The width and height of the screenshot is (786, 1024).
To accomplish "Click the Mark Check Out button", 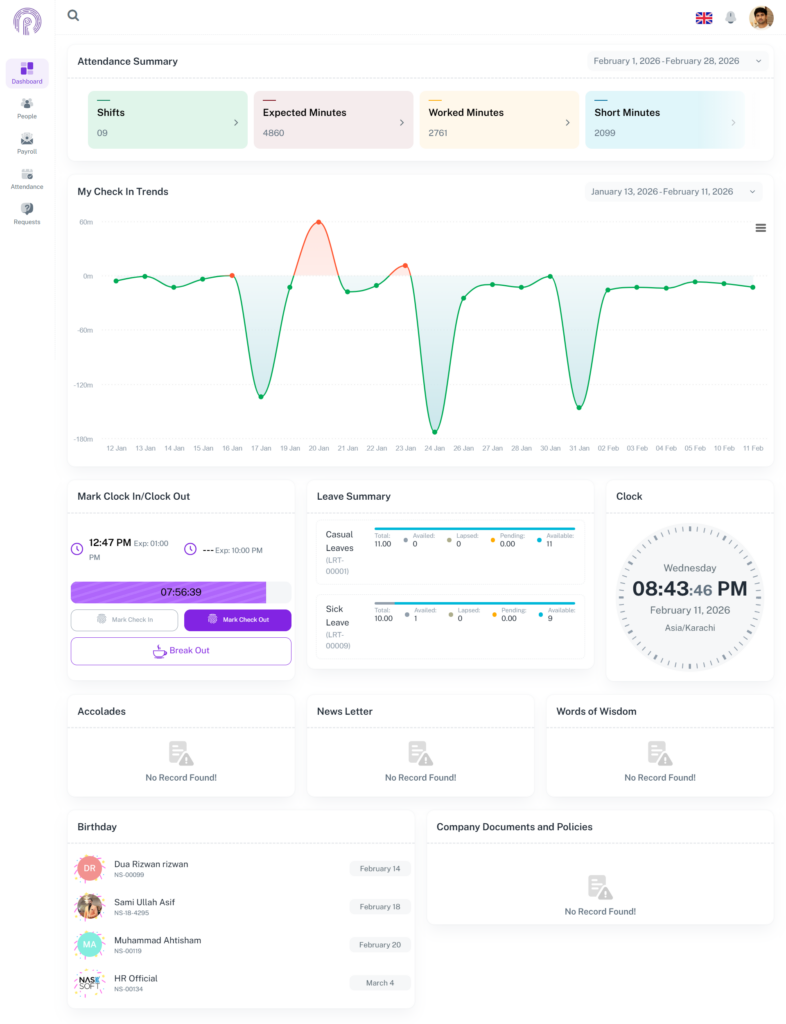I will [238, 620].
